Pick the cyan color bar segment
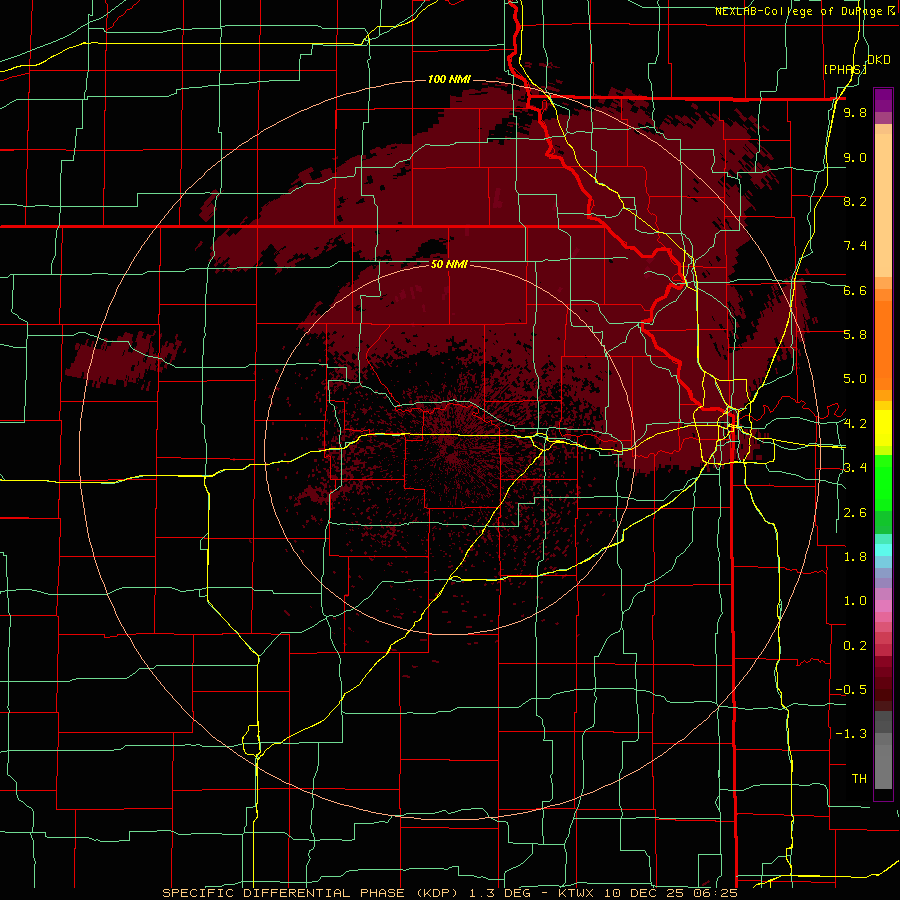 [883, 550]
